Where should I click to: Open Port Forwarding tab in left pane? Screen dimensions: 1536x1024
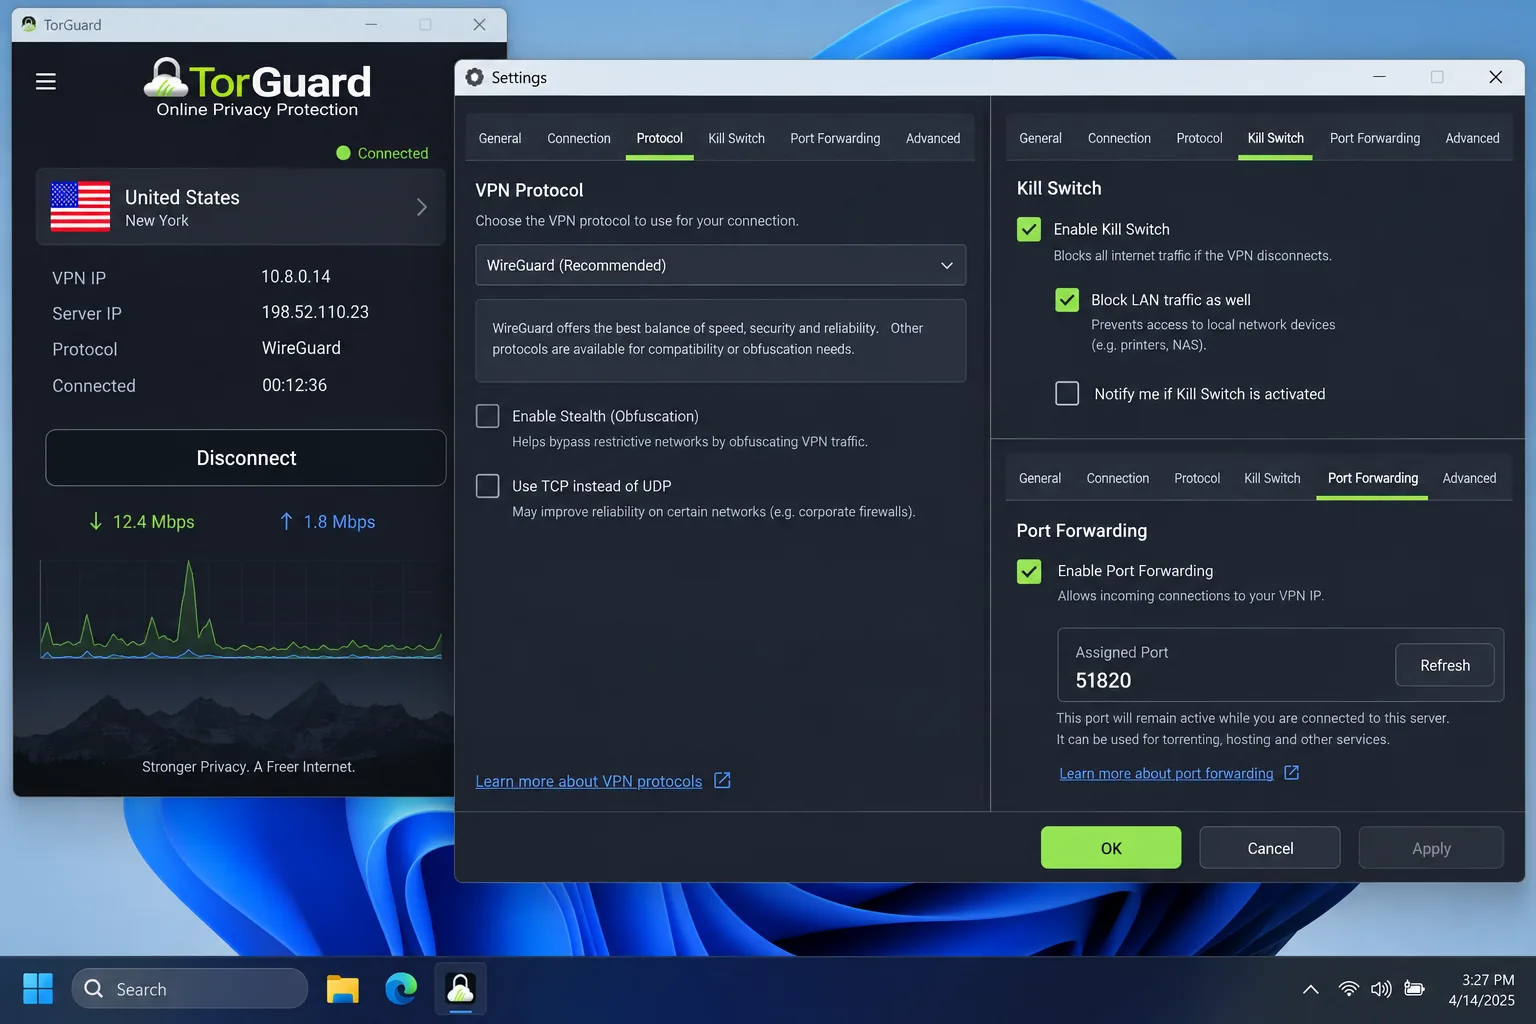coord(835,138)
